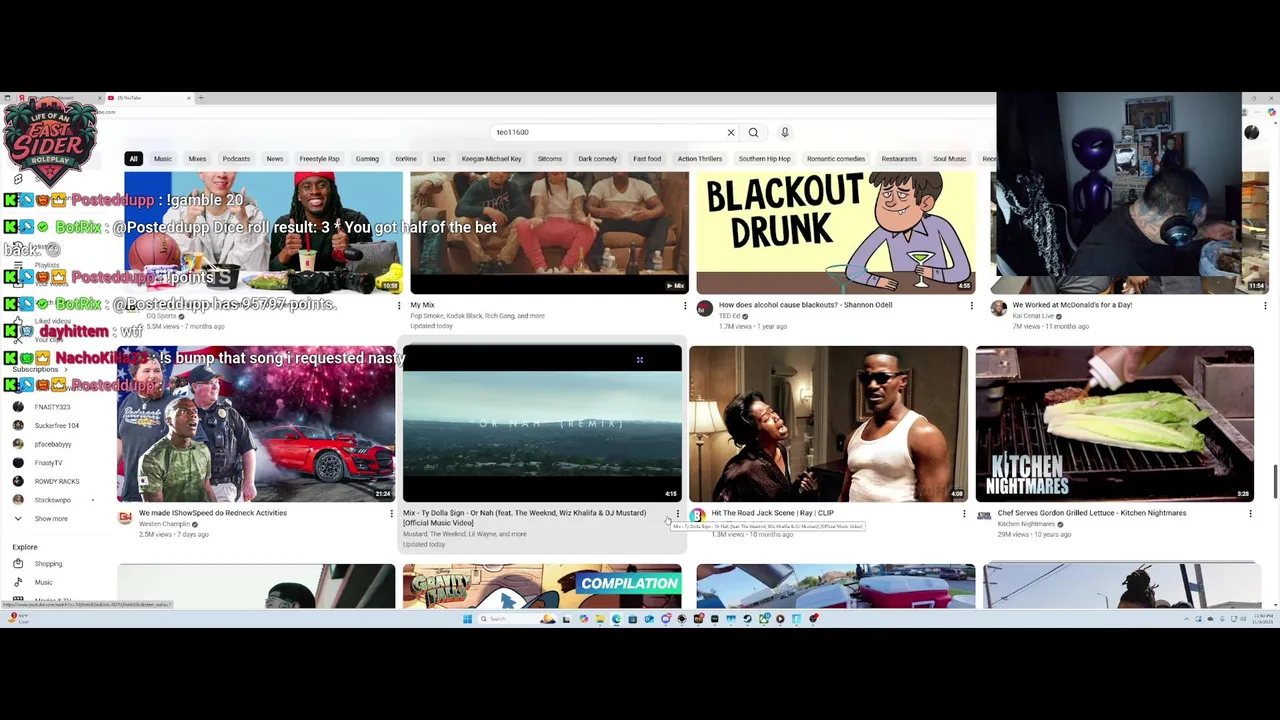
Task: Close the YouTube browser tab
Action: 189,98
